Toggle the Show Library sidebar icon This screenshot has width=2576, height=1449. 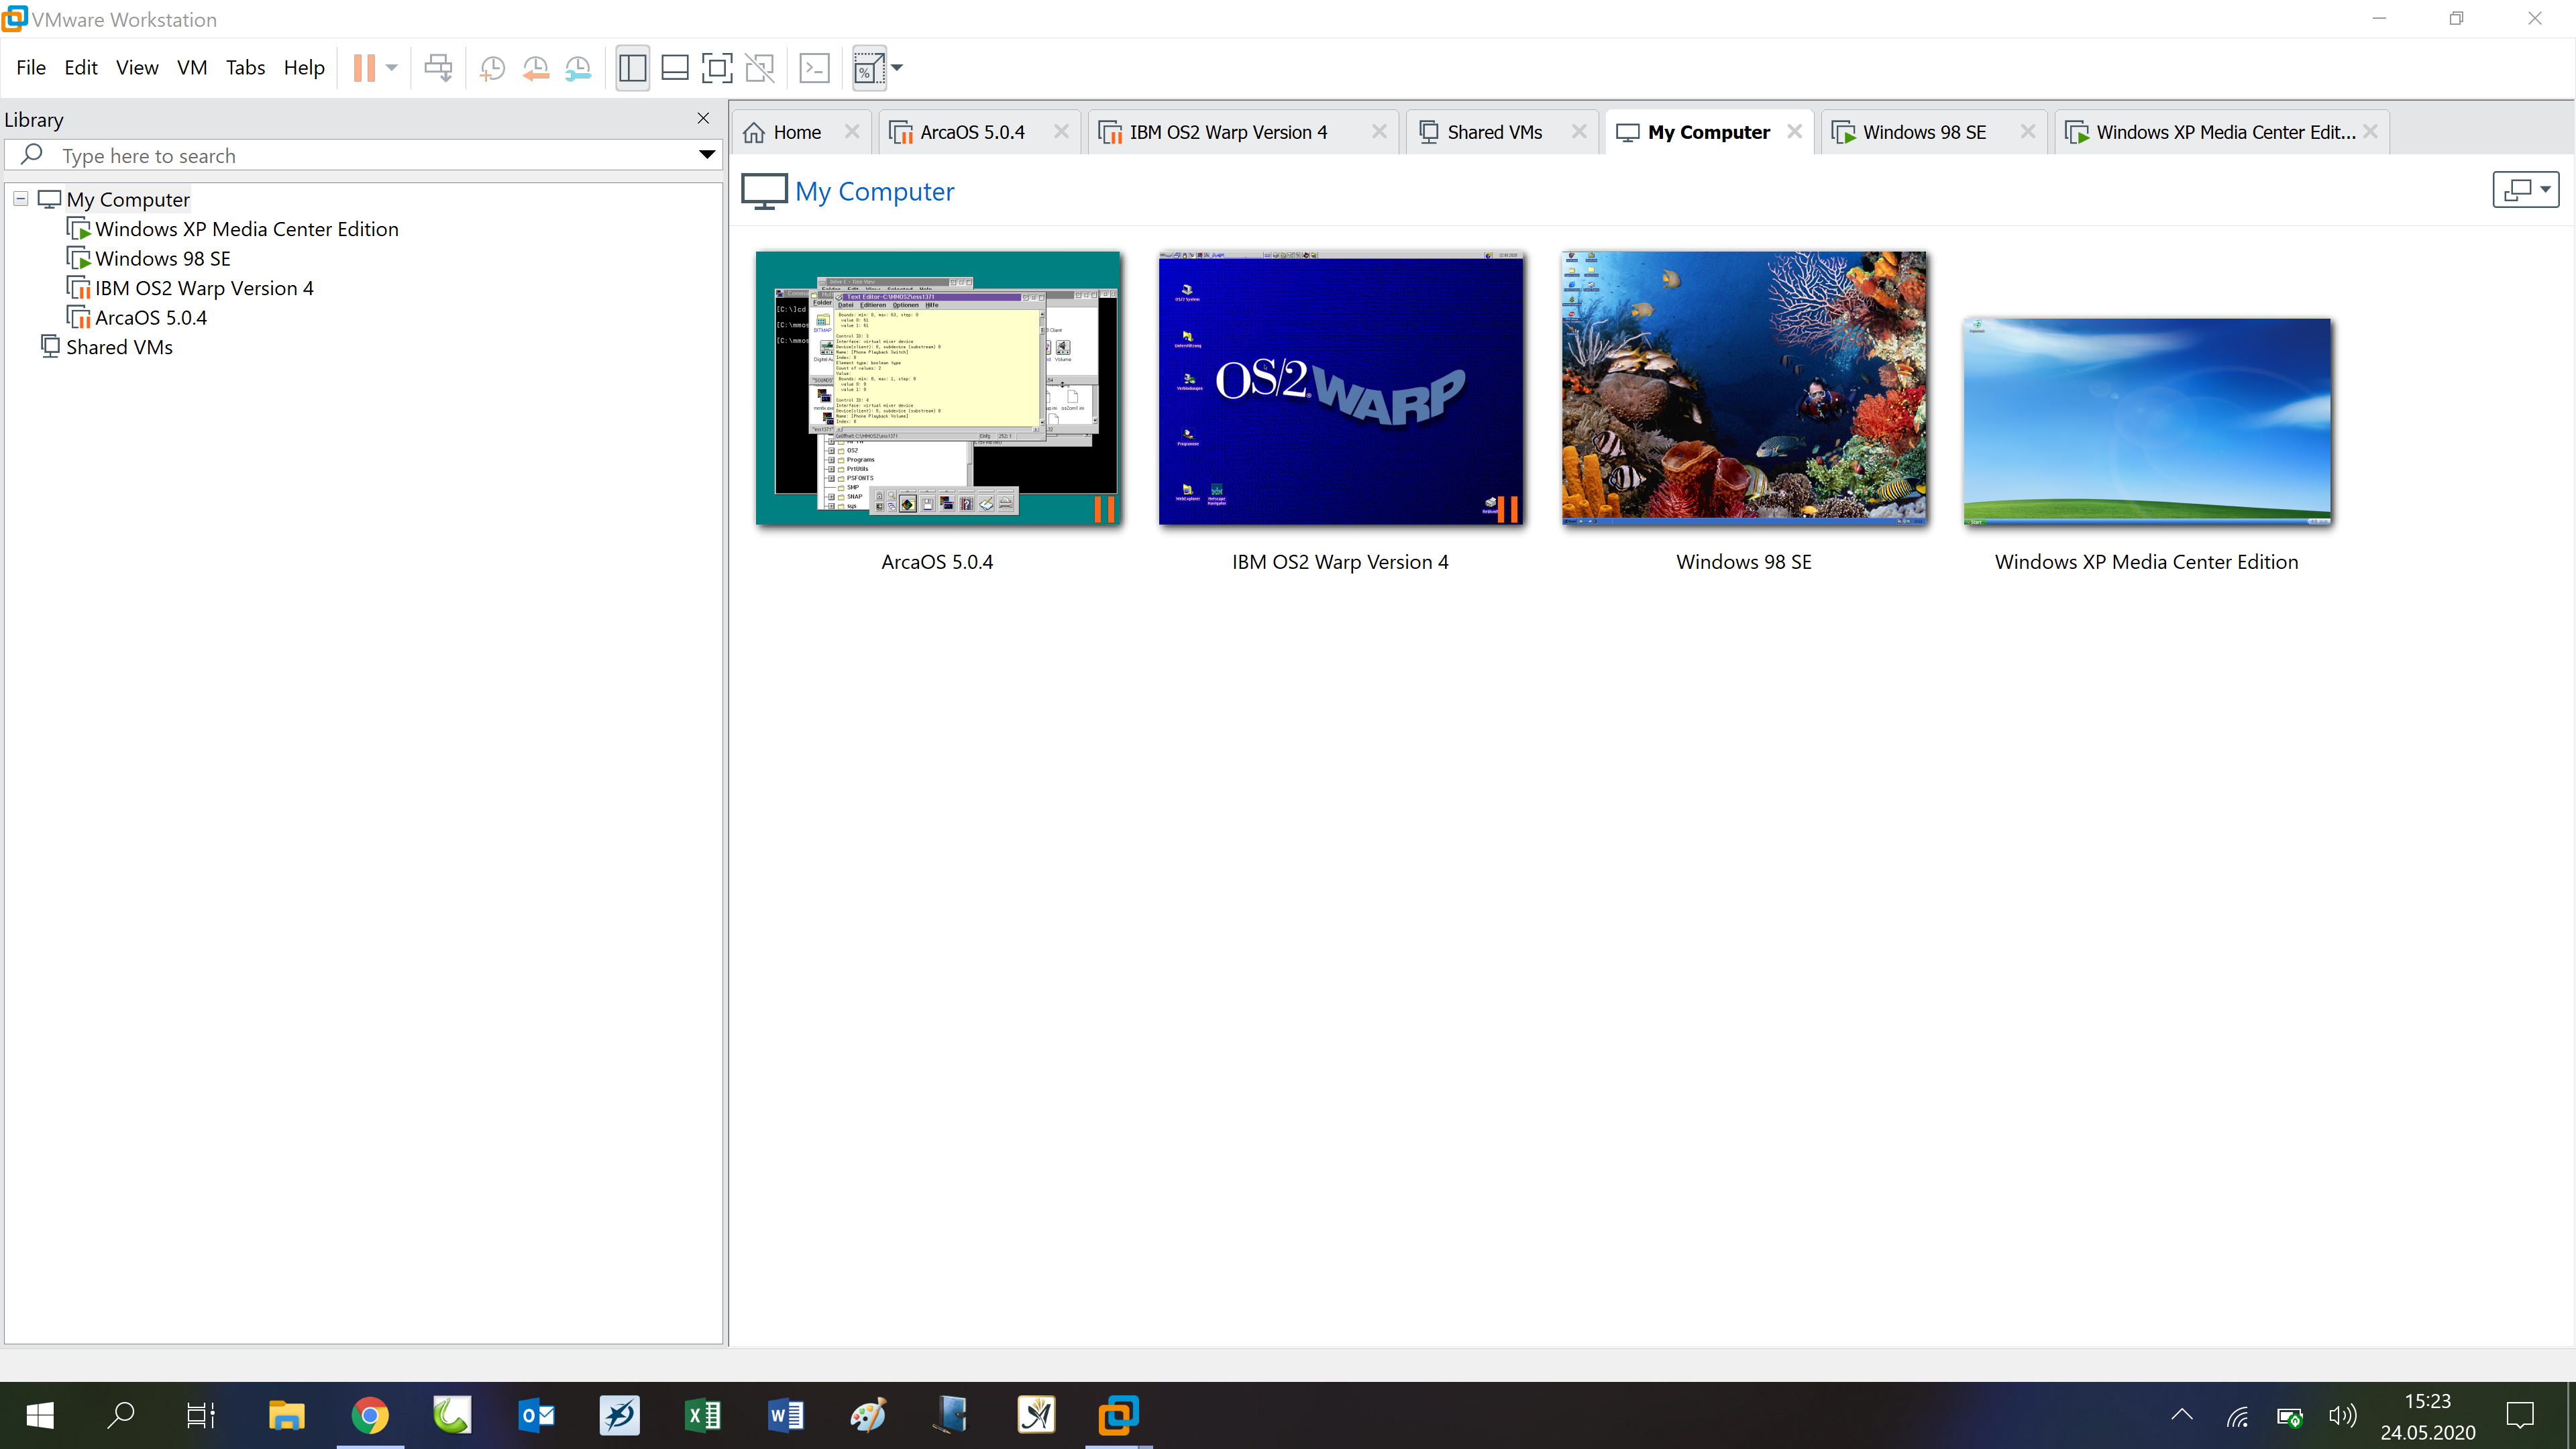tap(632, 68)
